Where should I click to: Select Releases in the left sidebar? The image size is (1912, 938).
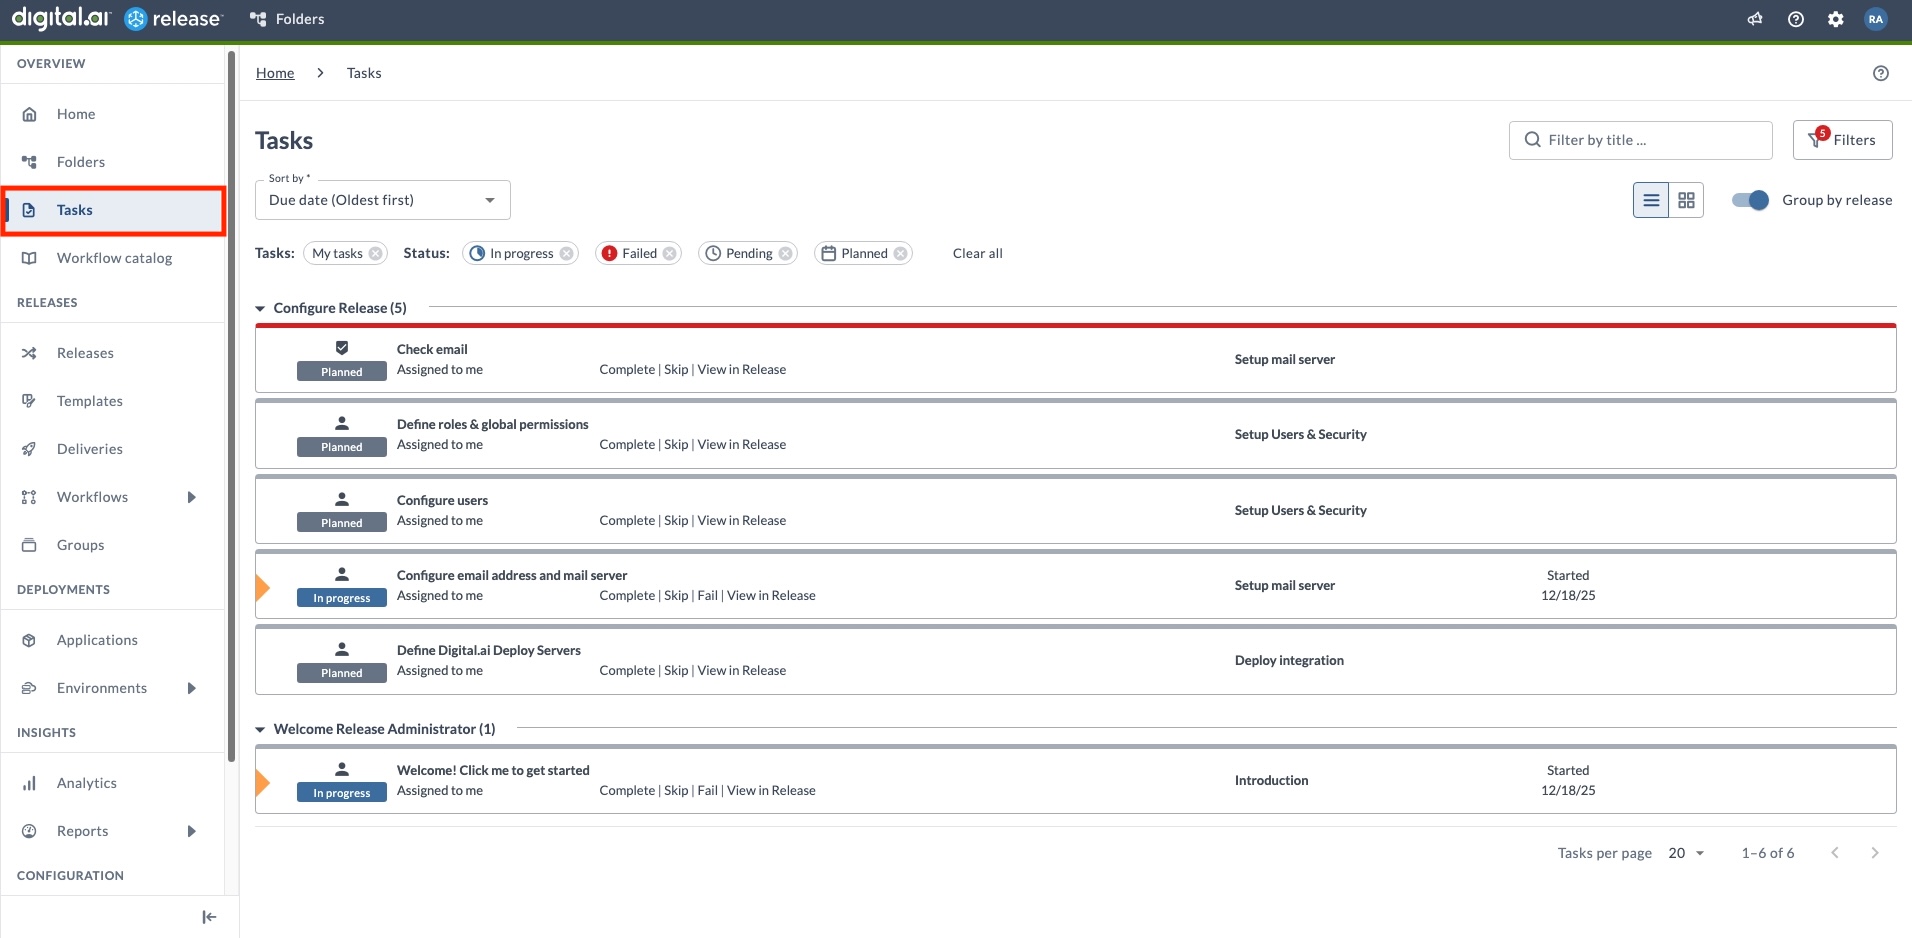click(x=85, y=352)
